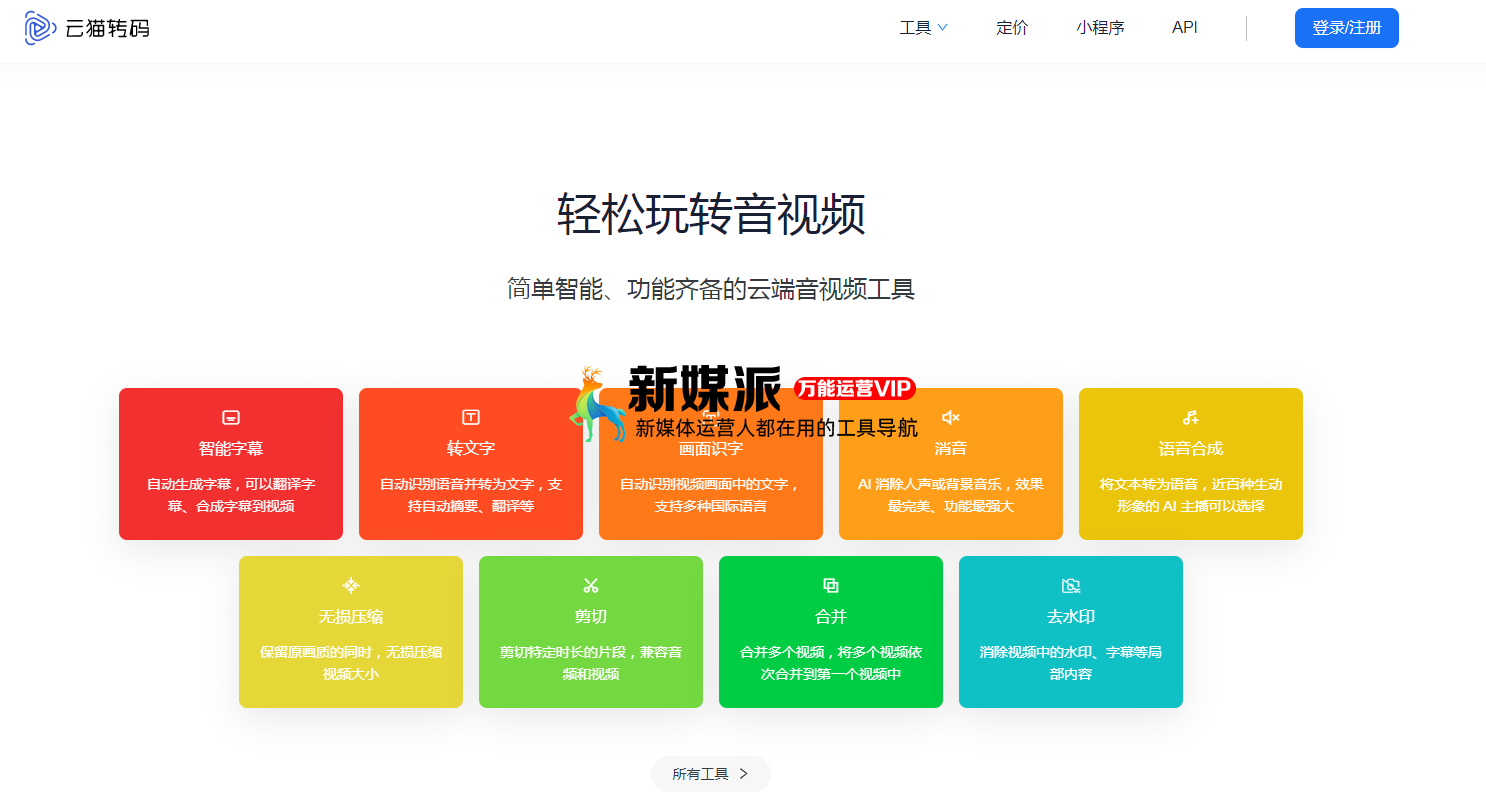Click the mute icon on 消音 card
The image size is (1486, 807).
coord(951,417)
